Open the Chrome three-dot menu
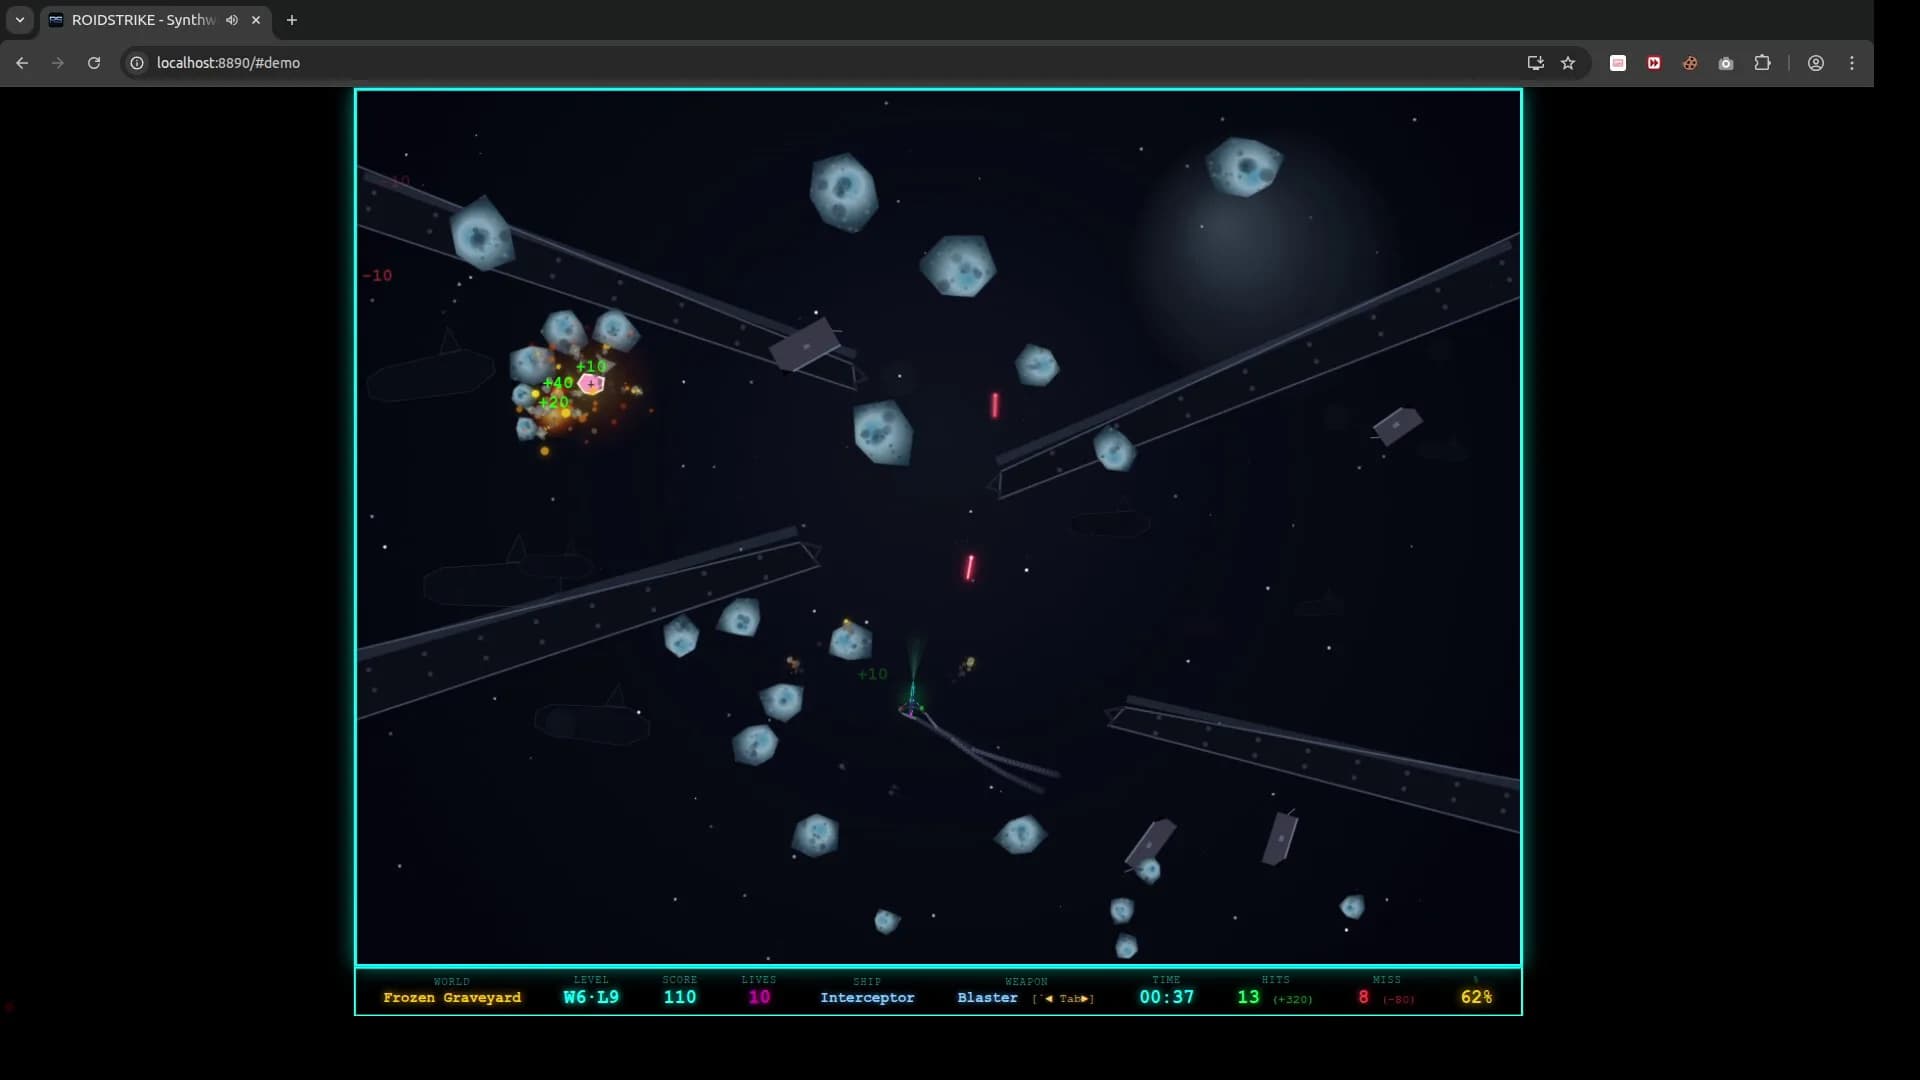1920x1080 pixels. (1852, 63)
